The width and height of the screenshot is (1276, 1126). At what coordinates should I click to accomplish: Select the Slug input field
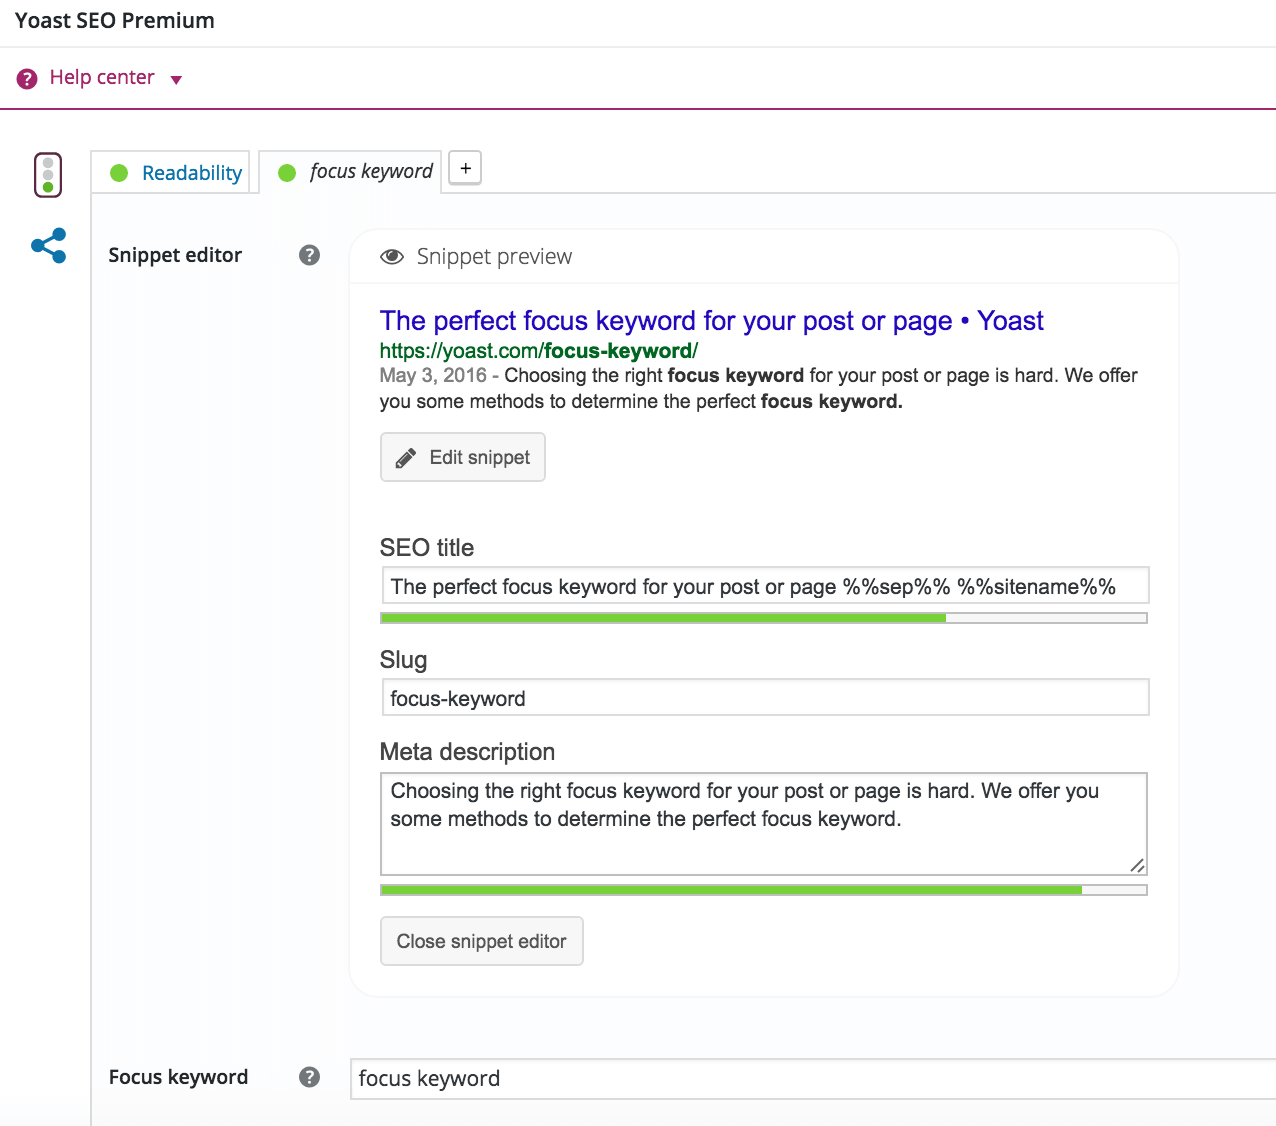tap(763, 697)
